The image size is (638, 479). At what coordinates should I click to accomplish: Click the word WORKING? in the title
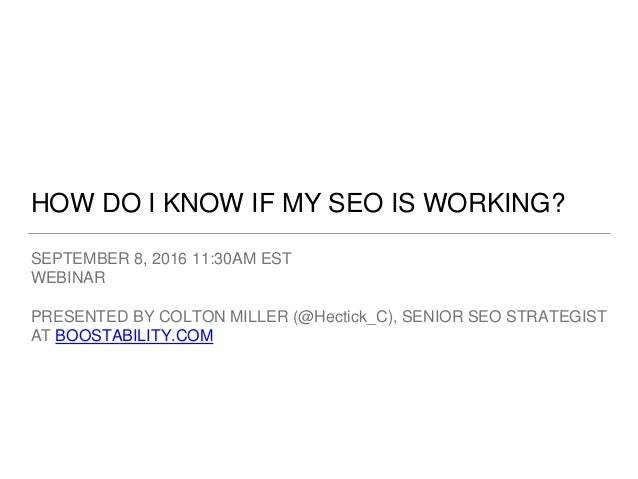tap(494, 203)
